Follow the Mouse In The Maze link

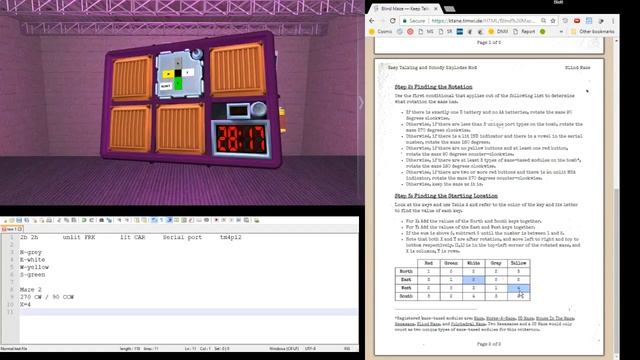click(555, 318)
